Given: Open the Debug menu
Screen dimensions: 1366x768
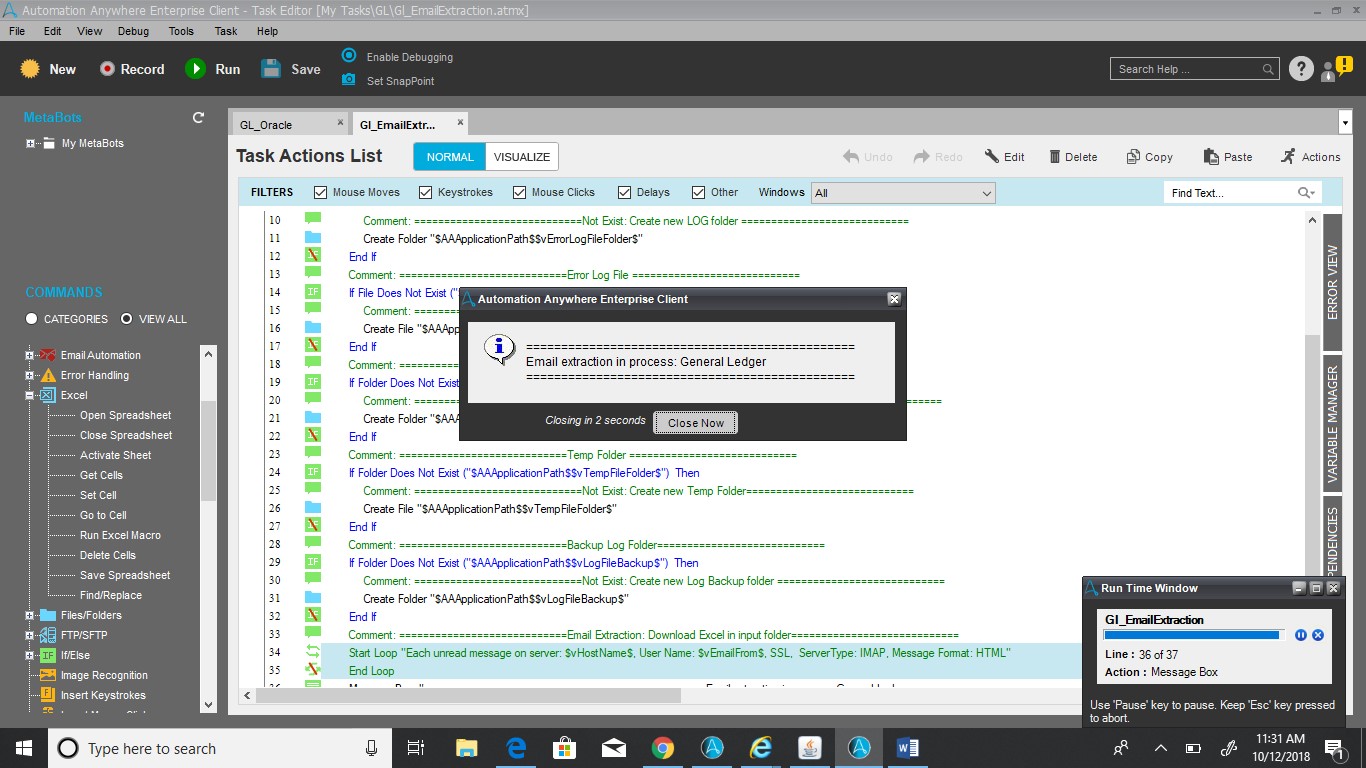Looking at the screenshot, I should point(133,31).
